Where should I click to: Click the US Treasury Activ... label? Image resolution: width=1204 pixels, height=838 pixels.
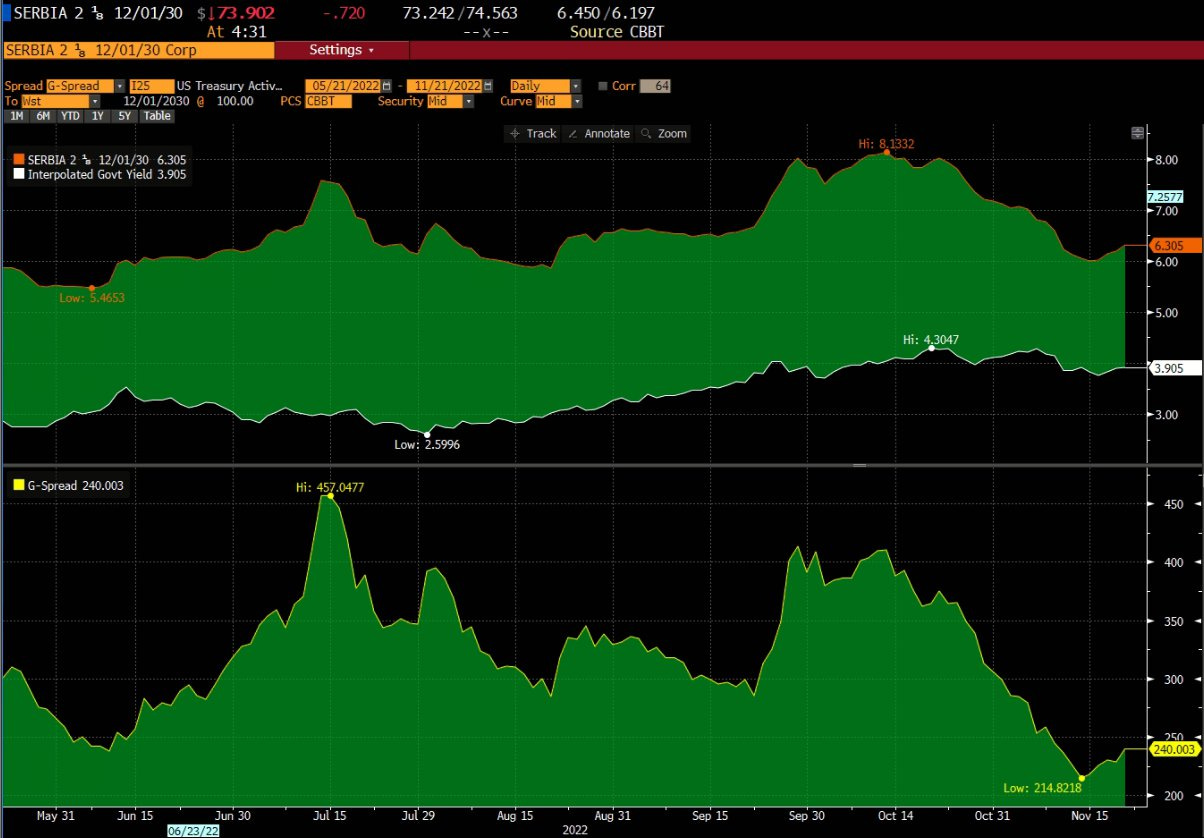point(230,86)
